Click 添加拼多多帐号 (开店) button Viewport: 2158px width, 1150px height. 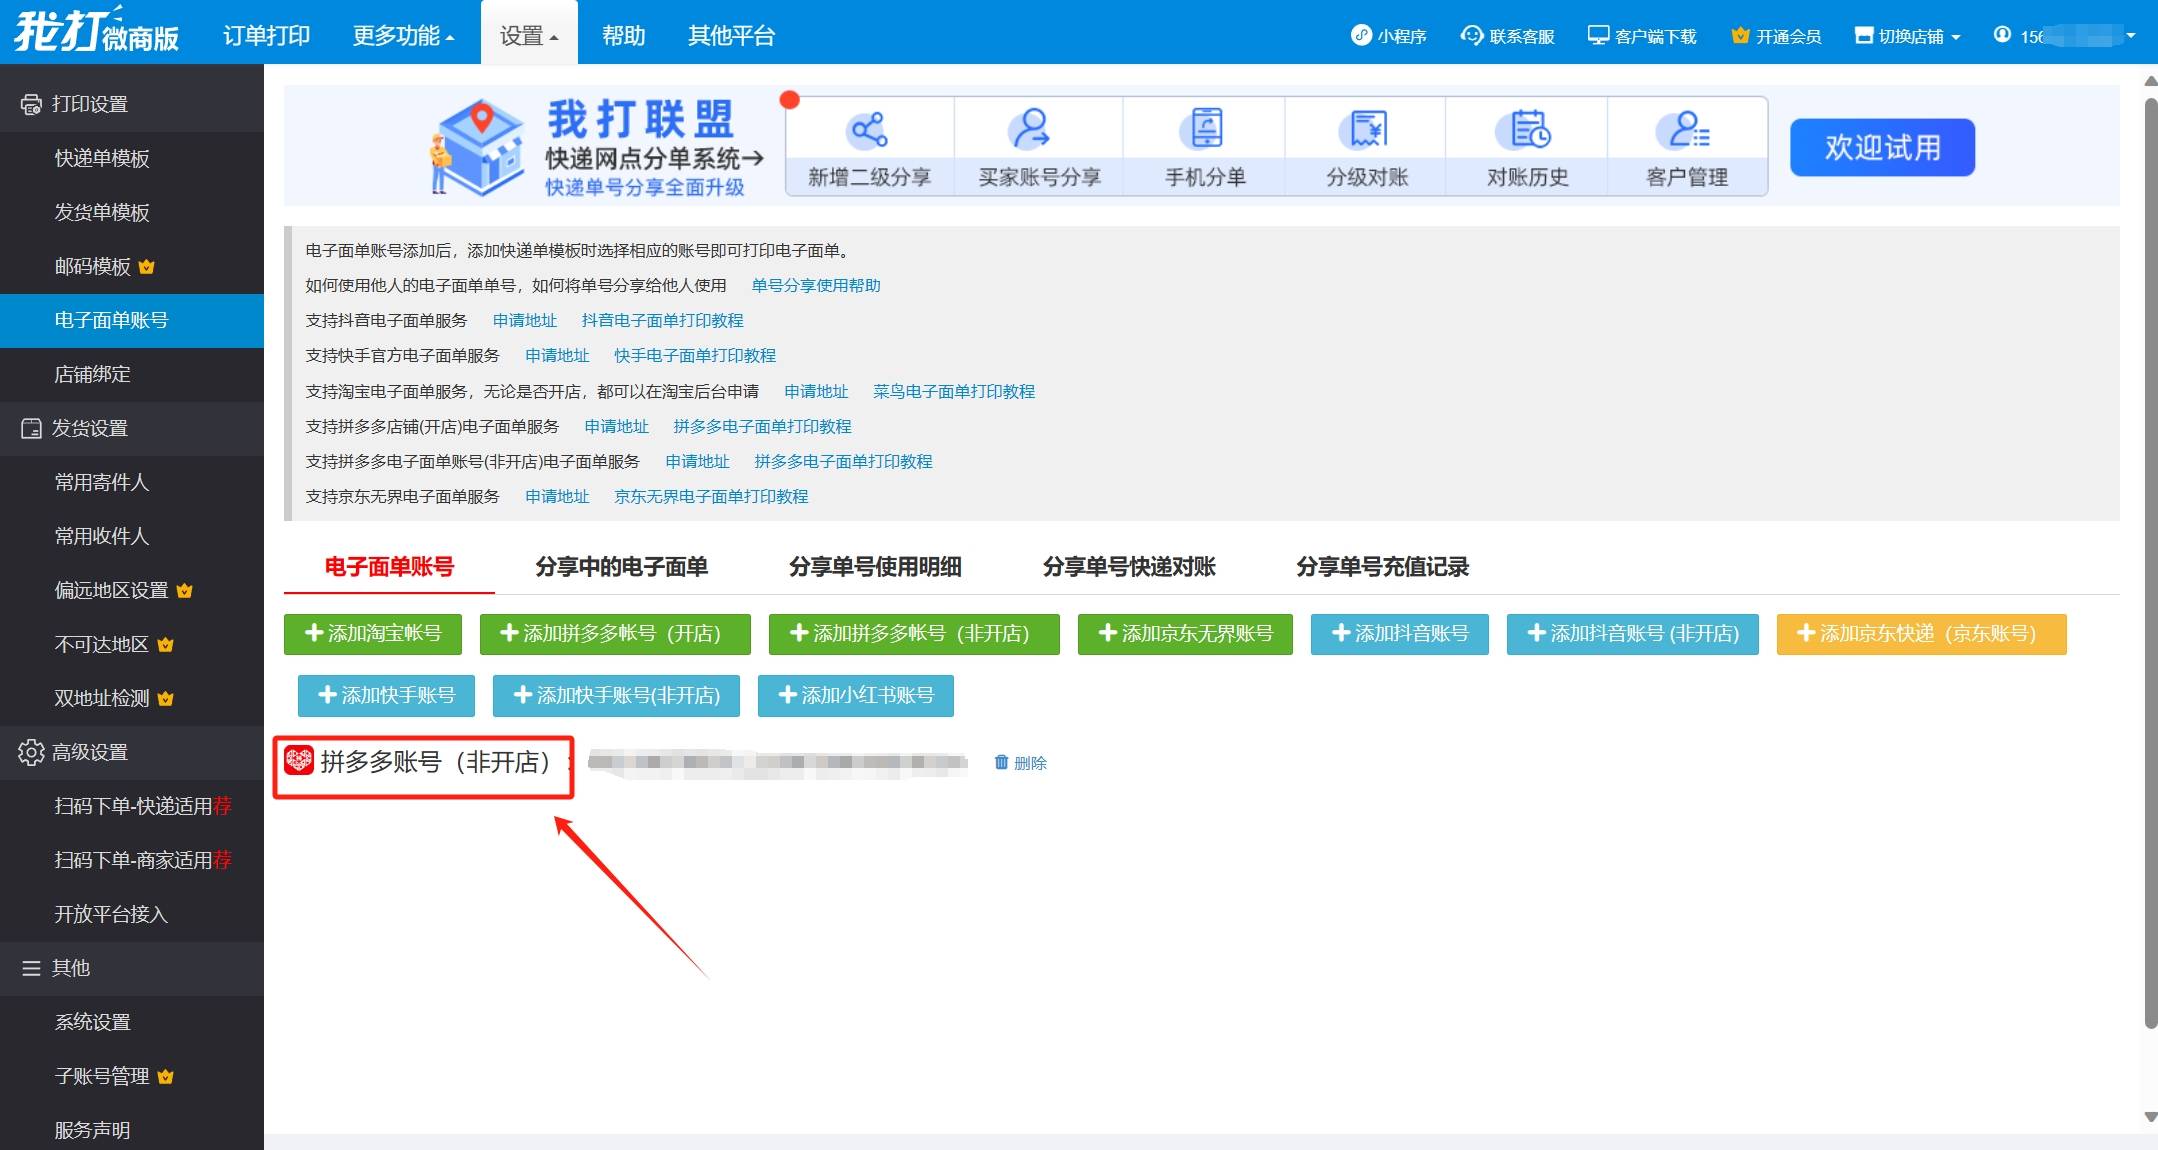615,634
